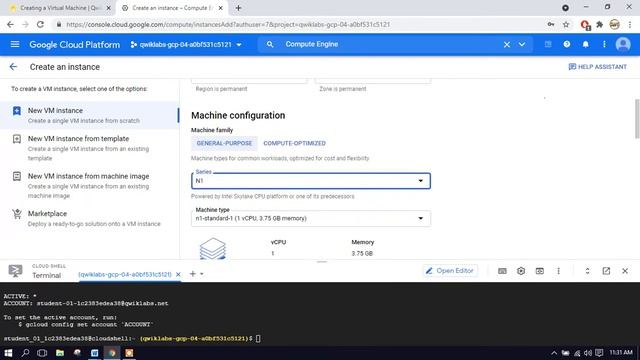This screenshot has width=640, height=360.
Task: Show hidden system tray icons
Action: [554, 353]
